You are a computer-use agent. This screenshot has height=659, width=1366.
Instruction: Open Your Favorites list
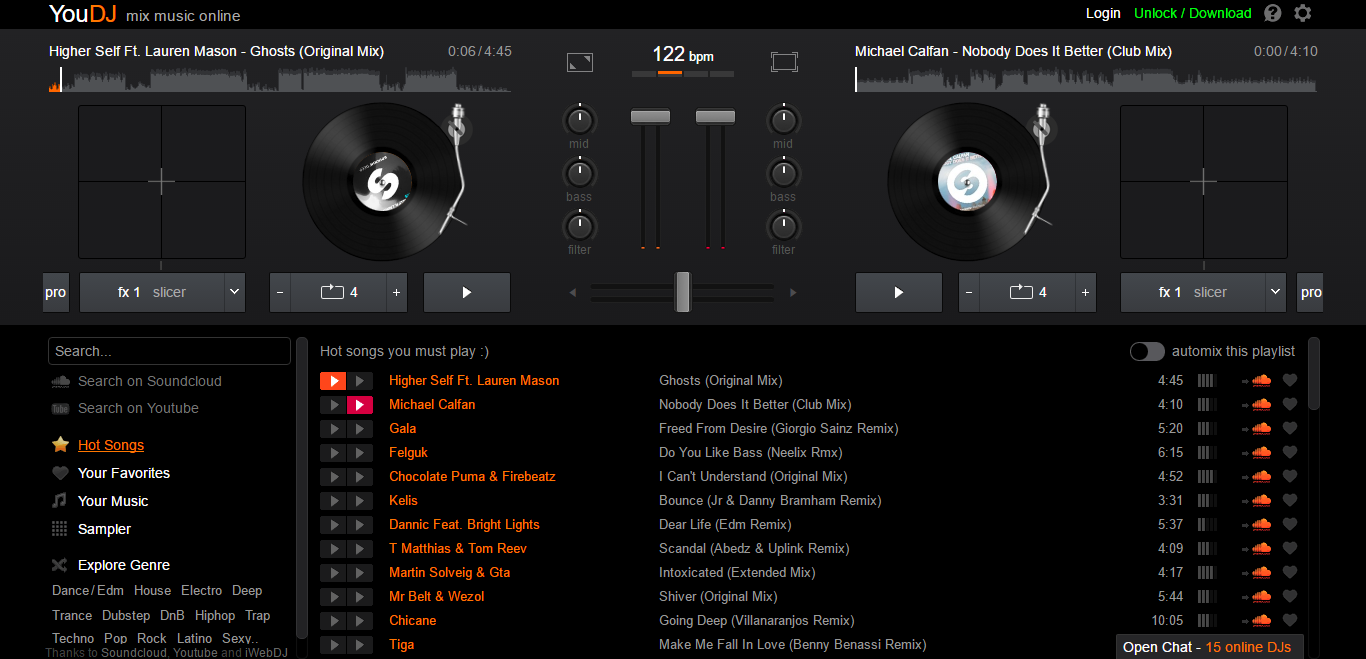tap(124, 473)
